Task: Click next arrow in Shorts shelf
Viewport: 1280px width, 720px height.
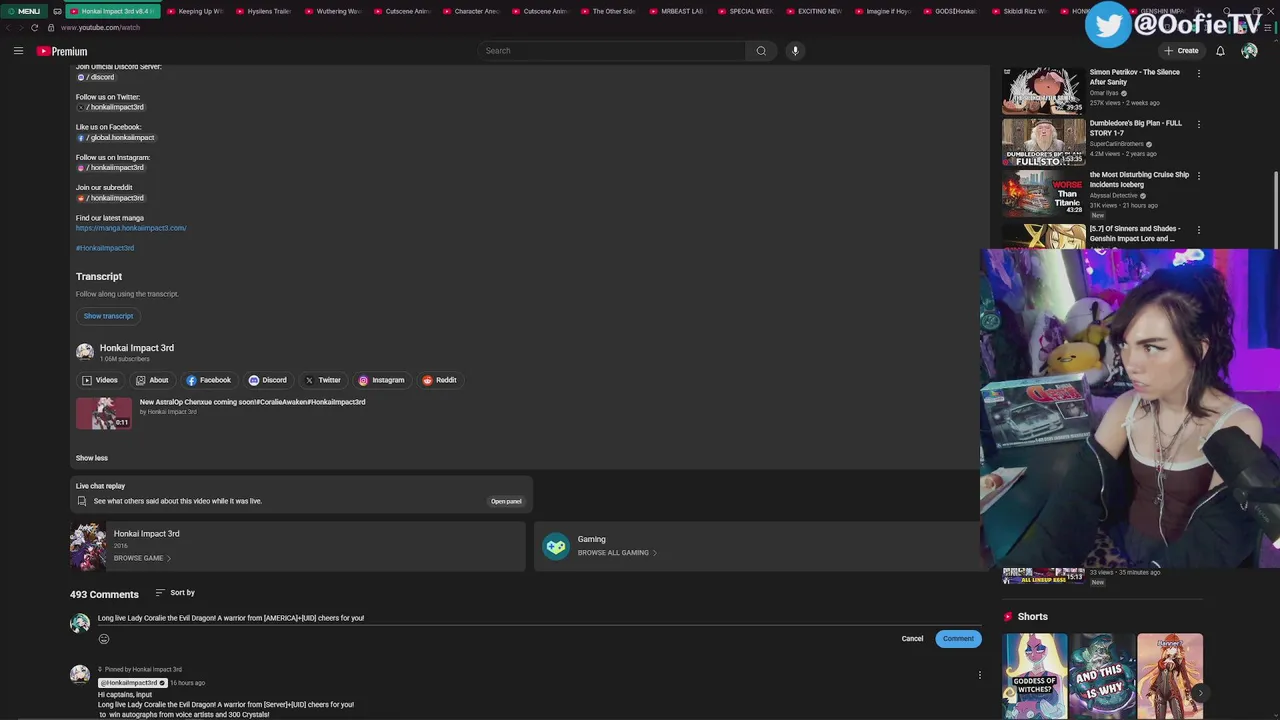Action: point(1200,693)
